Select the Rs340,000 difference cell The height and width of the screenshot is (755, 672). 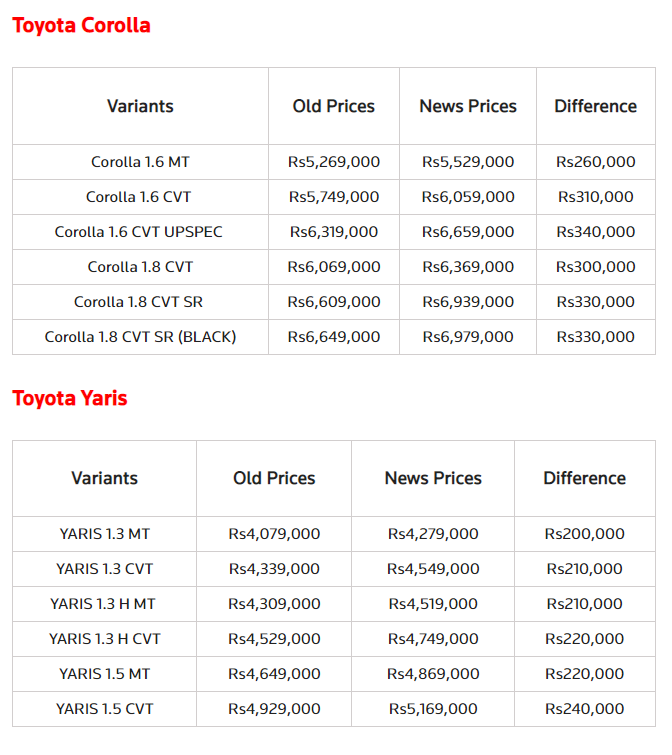pyautogui.click(x=596, y=232)
